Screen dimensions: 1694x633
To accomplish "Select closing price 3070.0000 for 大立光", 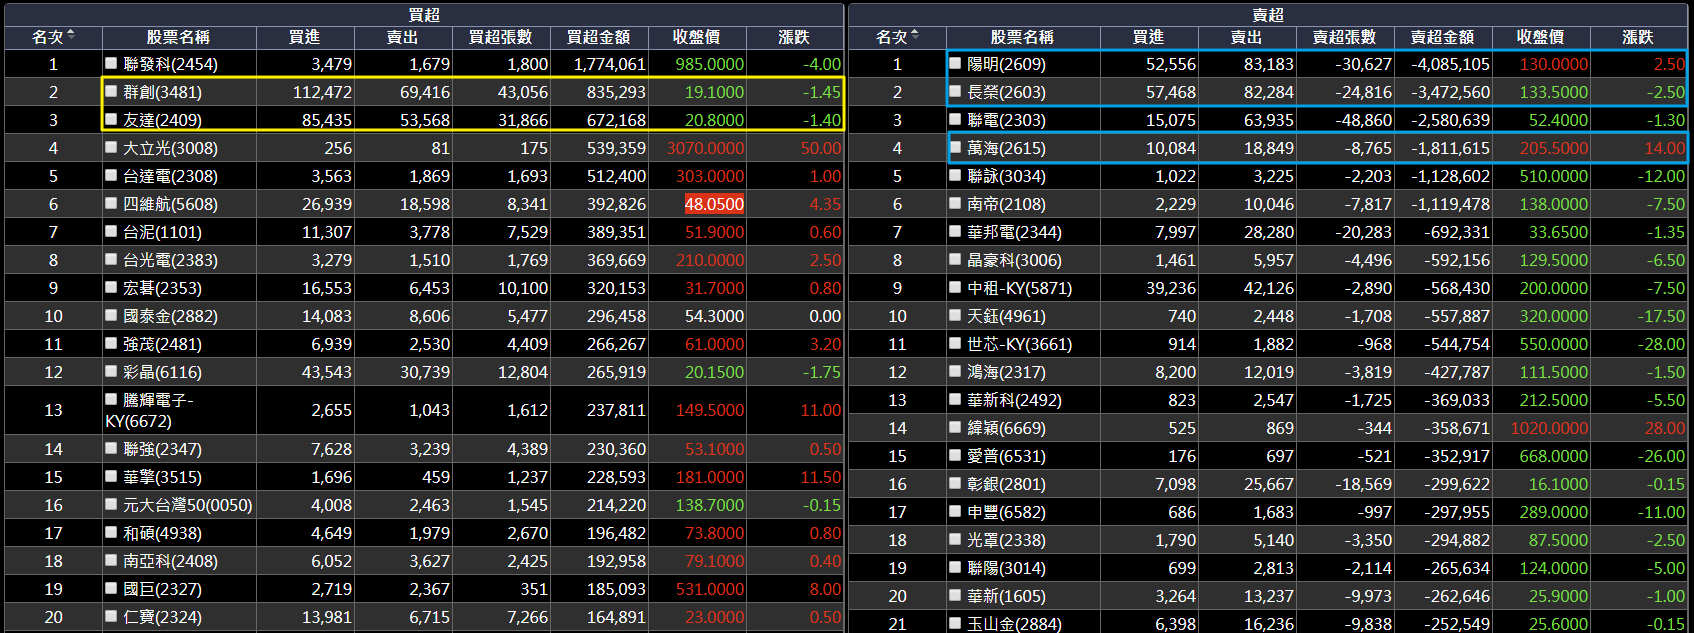I will point(706,148).
